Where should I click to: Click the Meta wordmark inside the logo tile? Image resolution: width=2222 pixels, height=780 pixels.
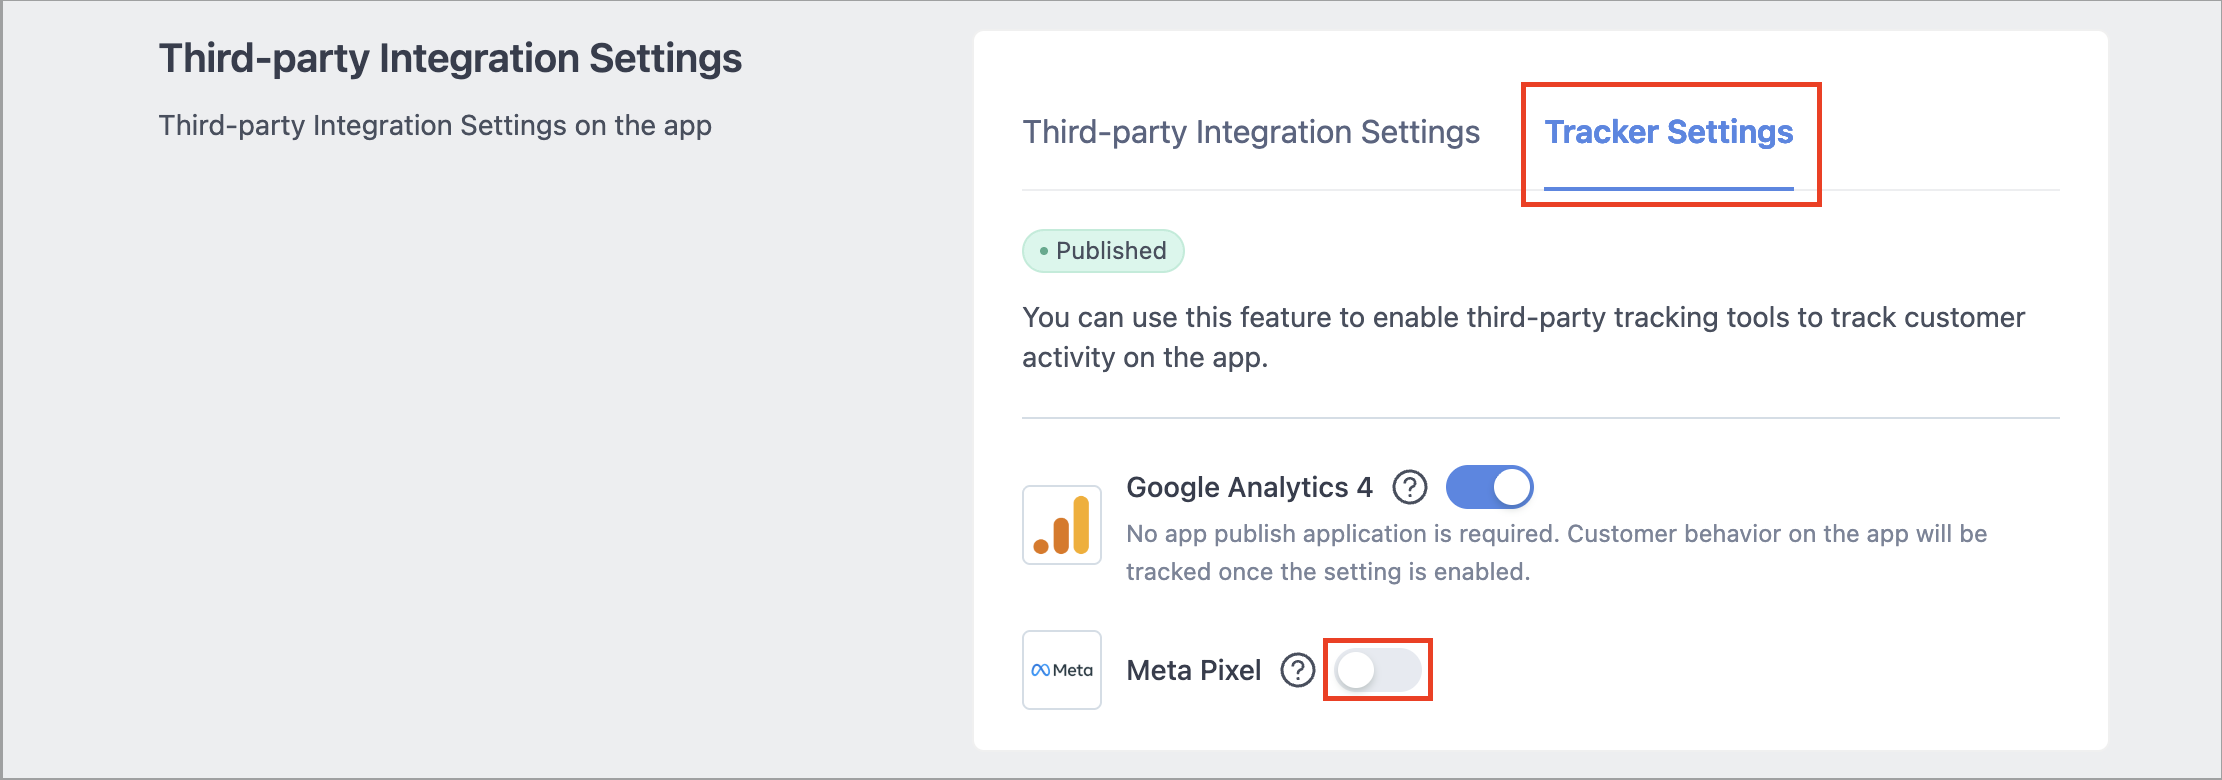[x=1073, y=670]
